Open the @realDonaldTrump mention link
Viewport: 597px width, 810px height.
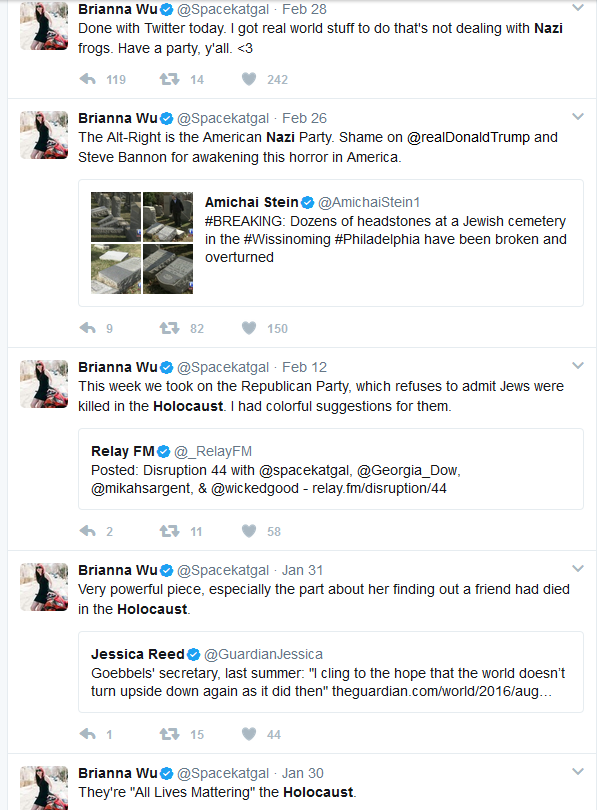point(468,137)
